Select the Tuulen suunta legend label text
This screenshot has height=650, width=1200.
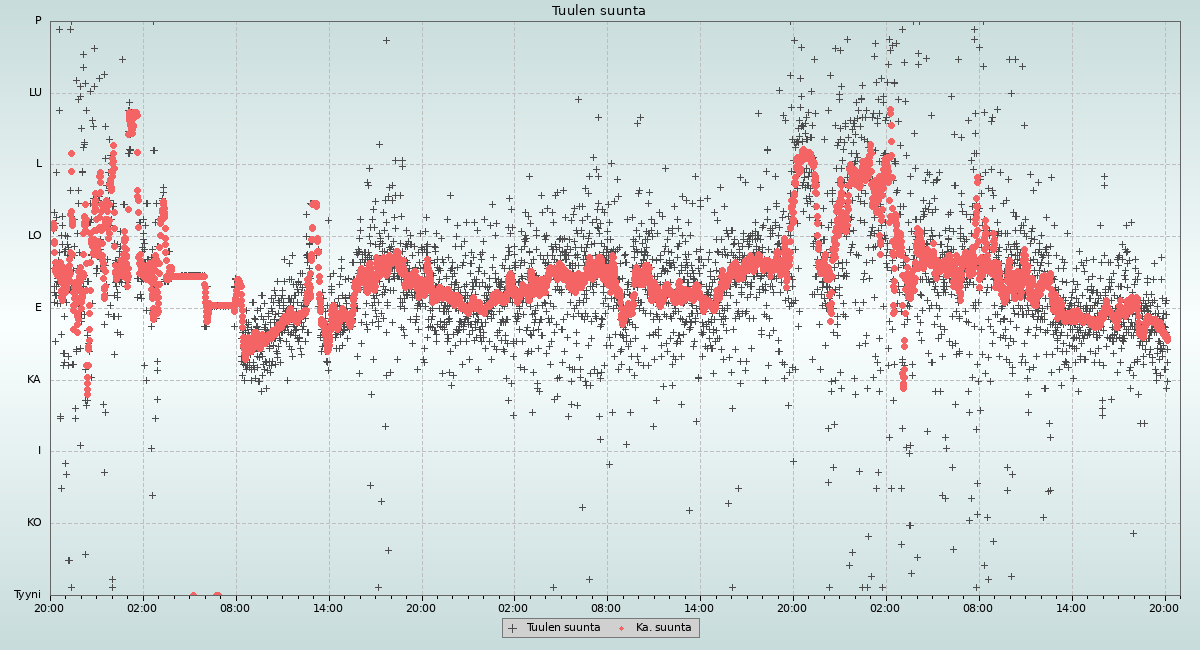[563, 628]
